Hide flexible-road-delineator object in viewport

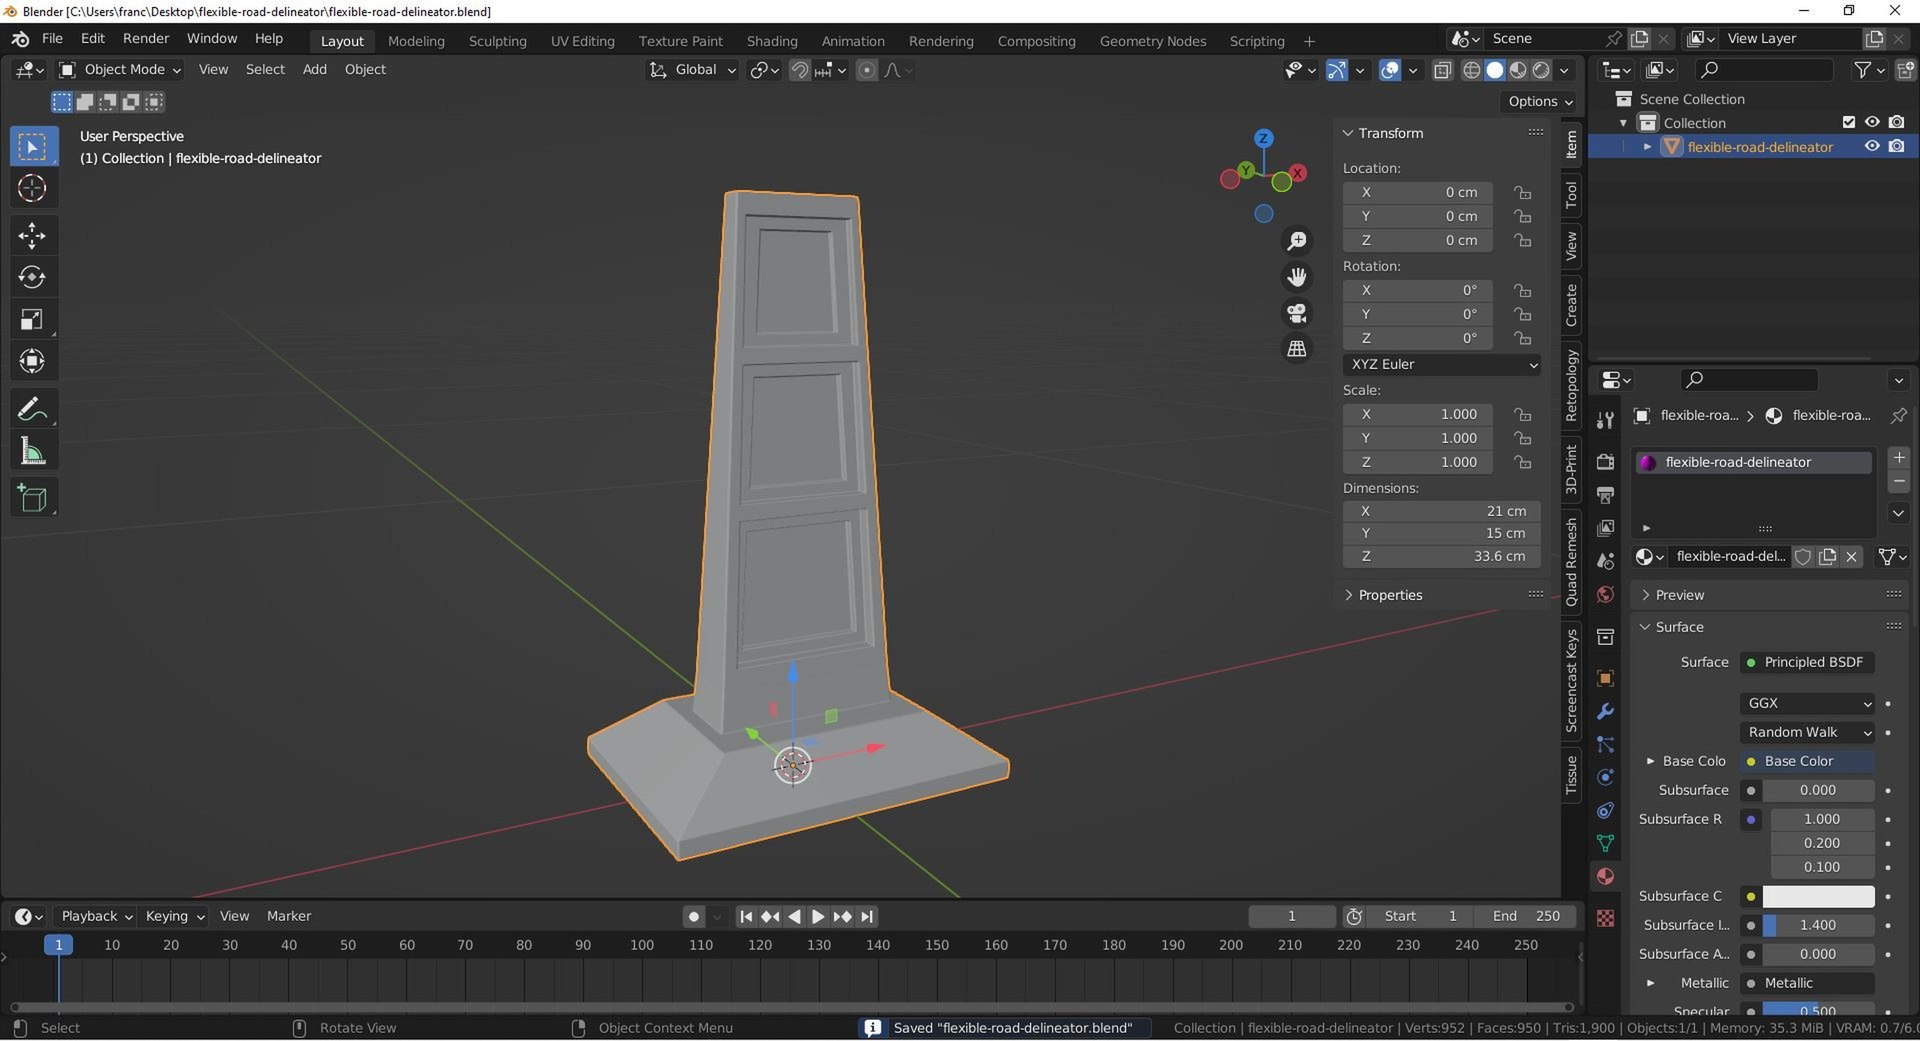pos(1872,146)
